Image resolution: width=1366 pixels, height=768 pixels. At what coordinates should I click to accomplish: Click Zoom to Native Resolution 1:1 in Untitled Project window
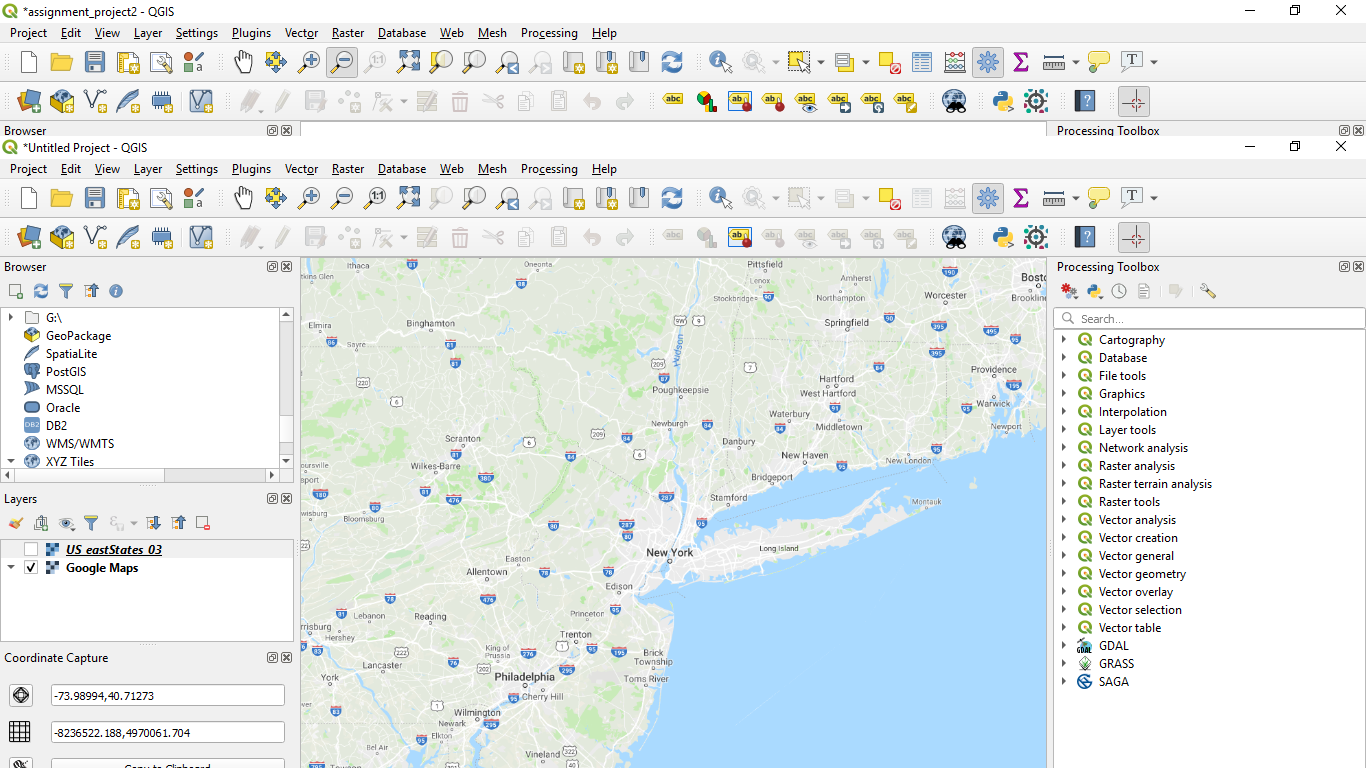pos(375,198)
